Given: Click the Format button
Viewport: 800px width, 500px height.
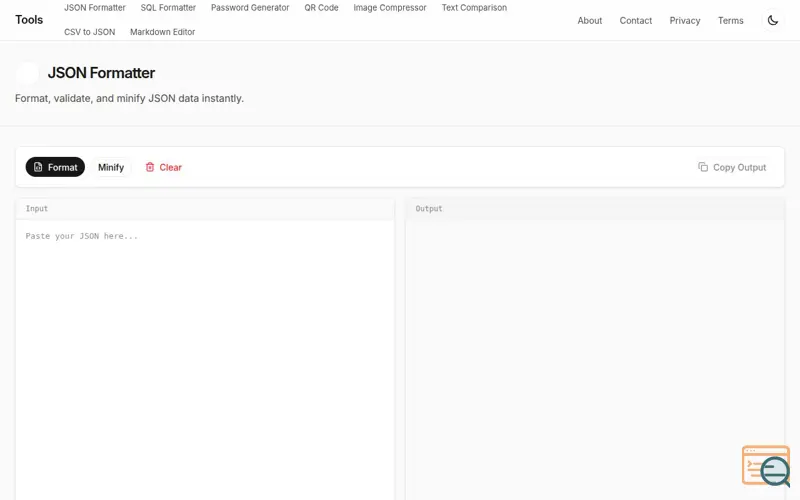Looking at the screenshot, I should pyautogui.click(x=55, y=167).
